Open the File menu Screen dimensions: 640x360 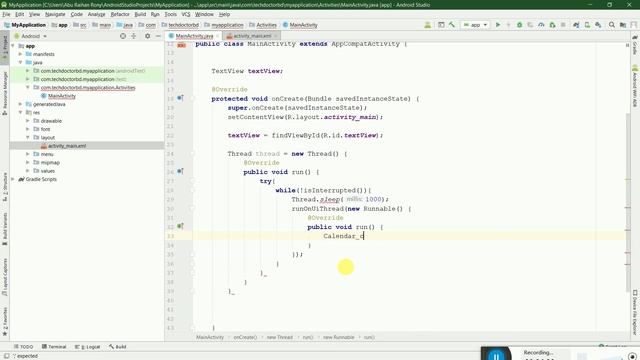point(6,14)
